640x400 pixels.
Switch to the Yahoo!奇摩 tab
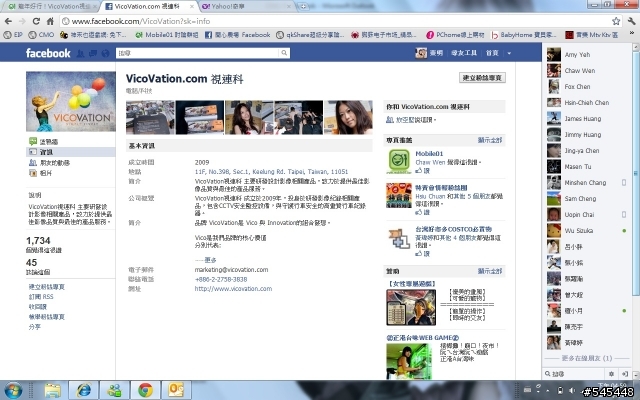click(x=247, y=7)
